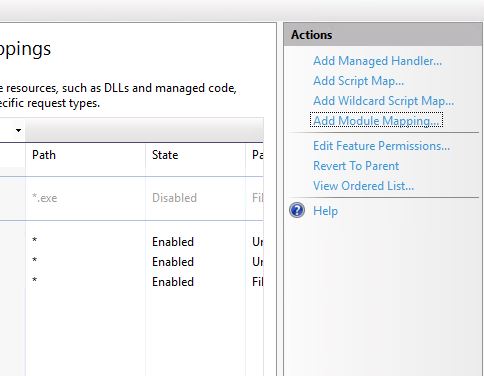This screenshot has height=376, width=484.
Task: Click the Actions pane header
Action: click(383, 35)
